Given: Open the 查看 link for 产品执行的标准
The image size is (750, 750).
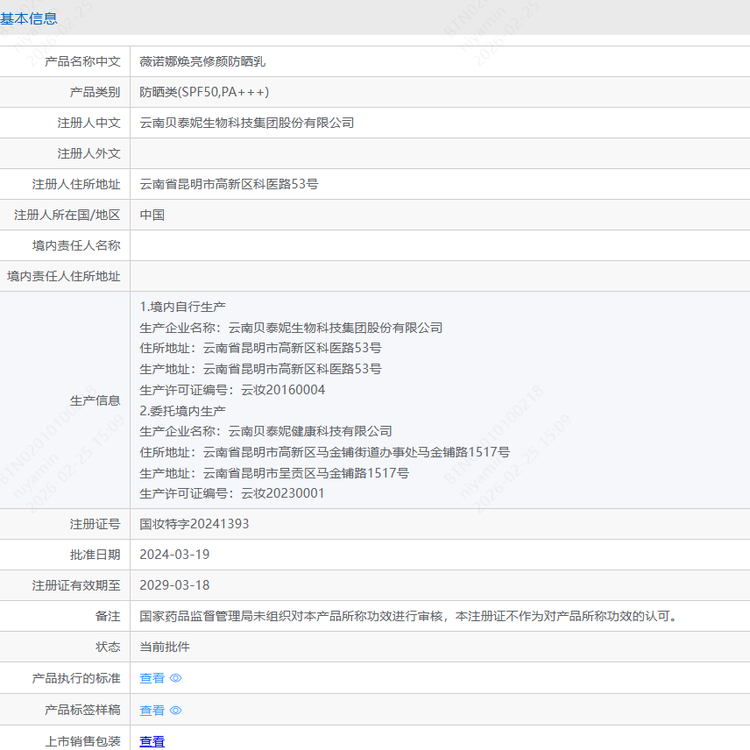Looking at the screenshot, I should click(152, 678).
